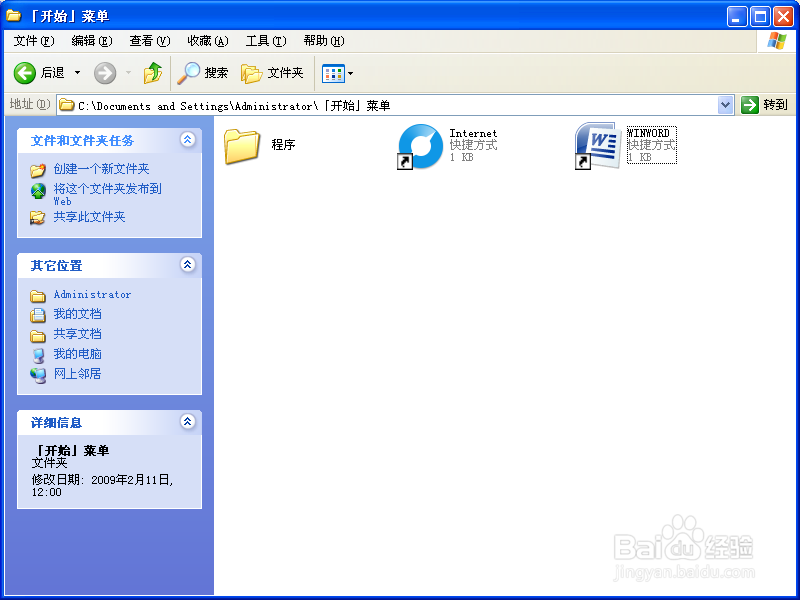Click the Programs folder name 程序
This screenshot has width=800, height=600.
[x=283, y=145]
